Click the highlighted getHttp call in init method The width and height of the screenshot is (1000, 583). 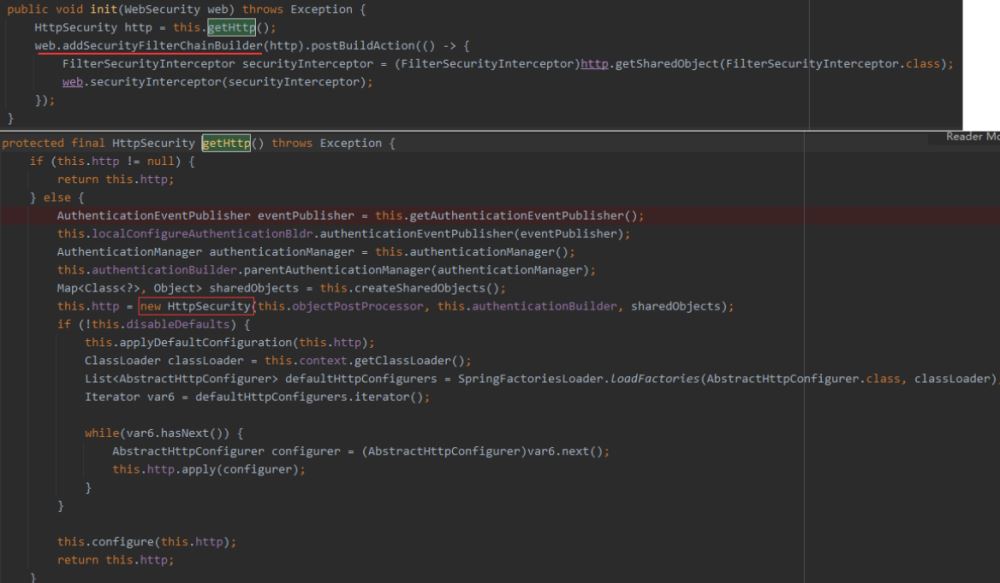click(233, 27)
